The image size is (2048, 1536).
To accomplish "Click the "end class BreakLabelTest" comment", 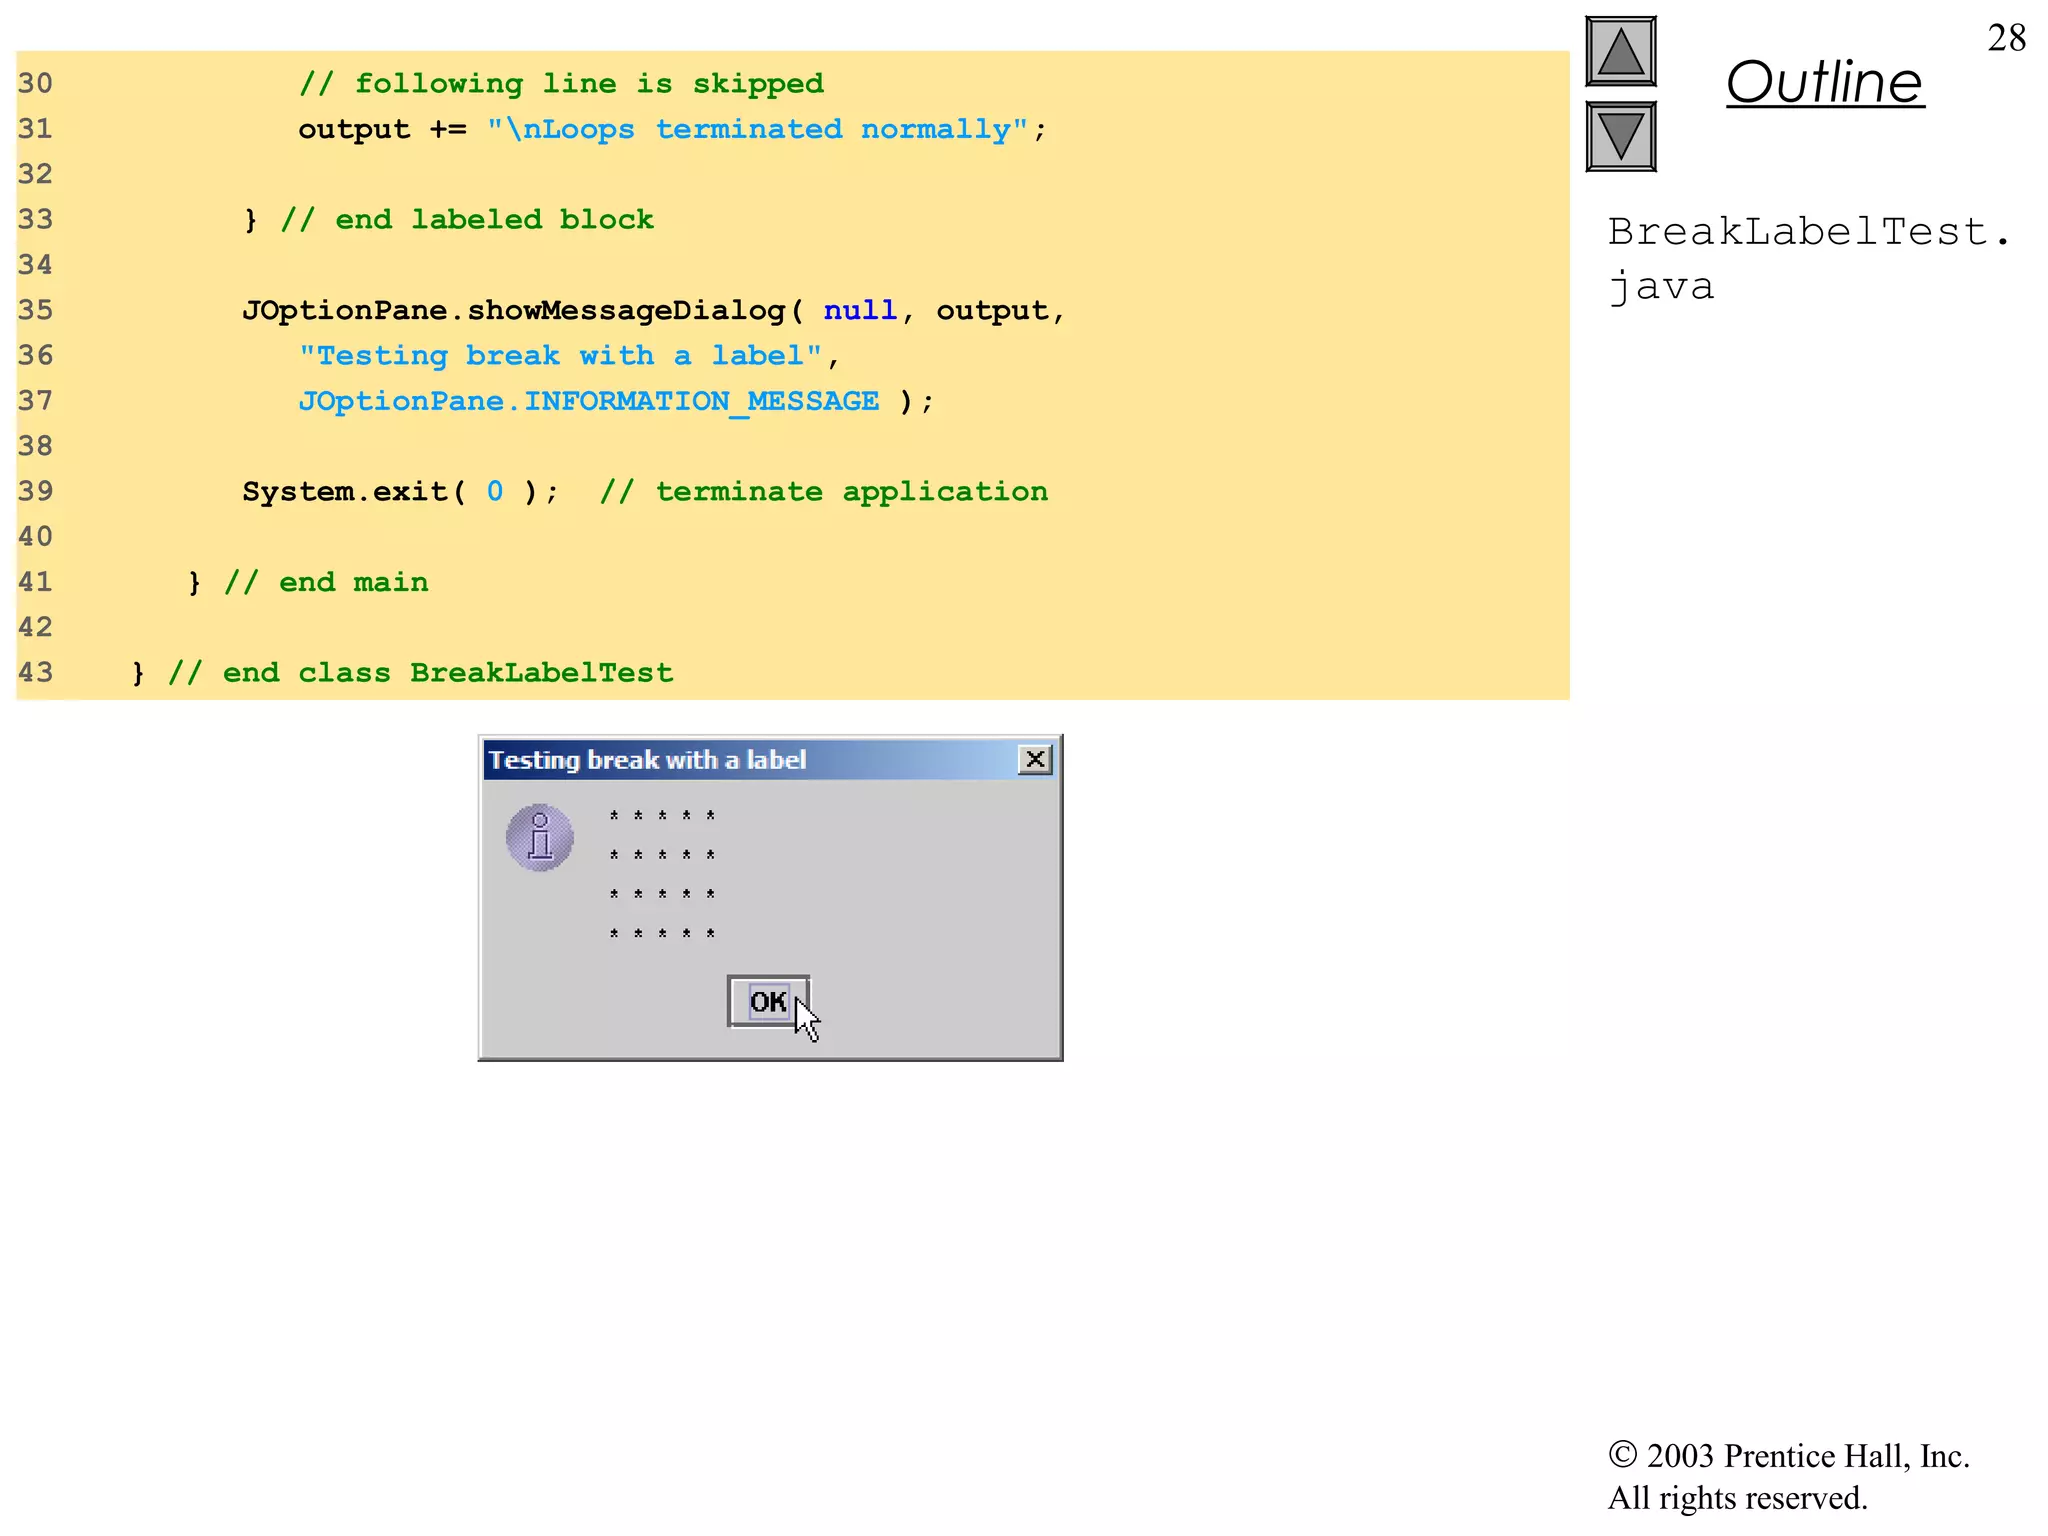I will tap(421, 673).
